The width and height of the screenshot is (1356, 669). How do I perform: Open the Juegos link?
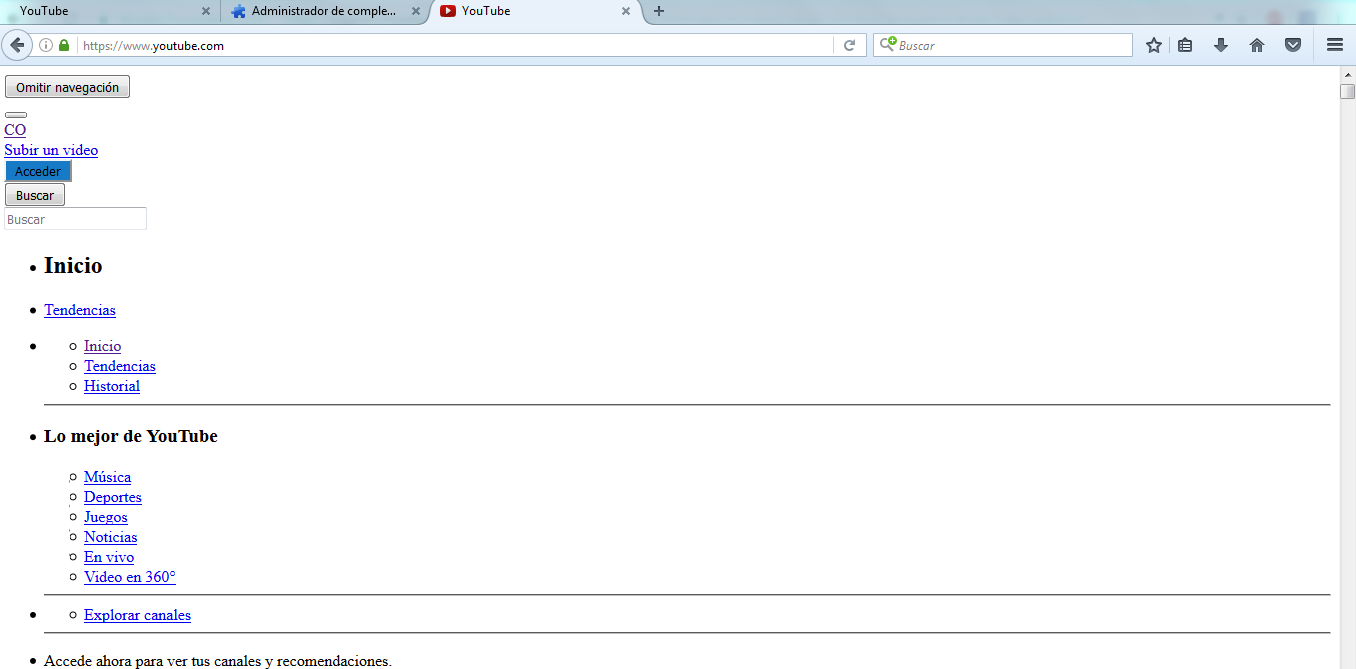click(106, 517)
